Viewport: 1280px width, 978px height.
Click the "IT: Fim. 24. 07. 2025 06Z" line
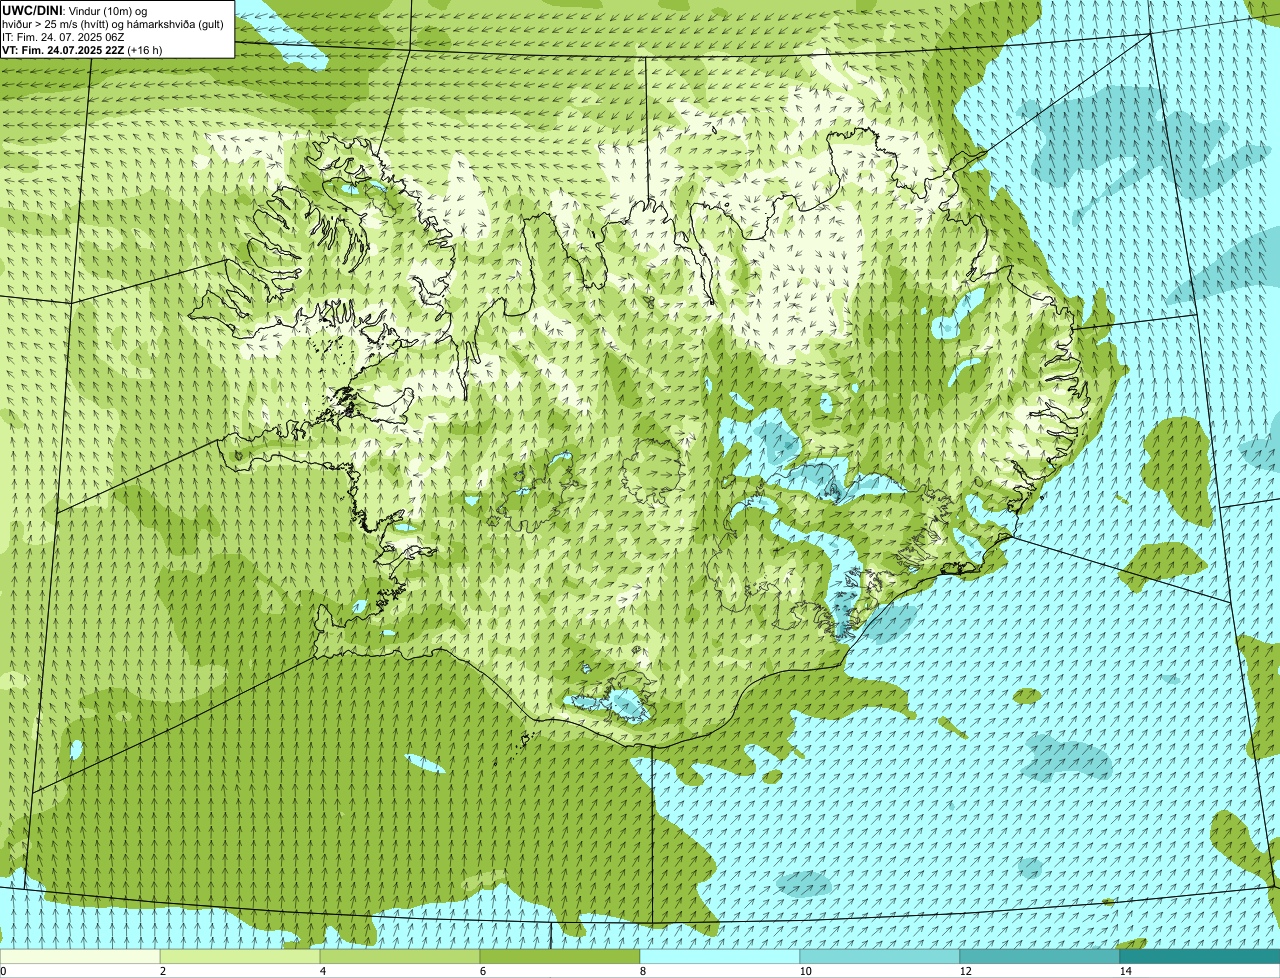(x=63, y=37)
